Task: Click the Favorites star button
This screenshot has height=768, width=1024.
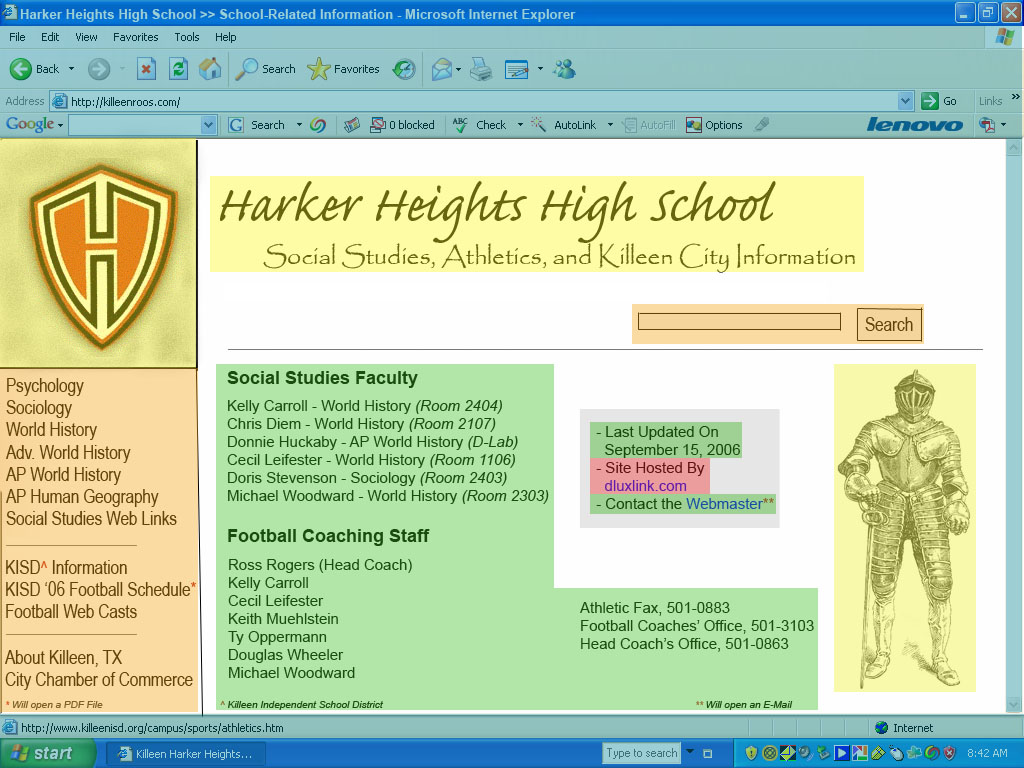Action: (344, 69)
